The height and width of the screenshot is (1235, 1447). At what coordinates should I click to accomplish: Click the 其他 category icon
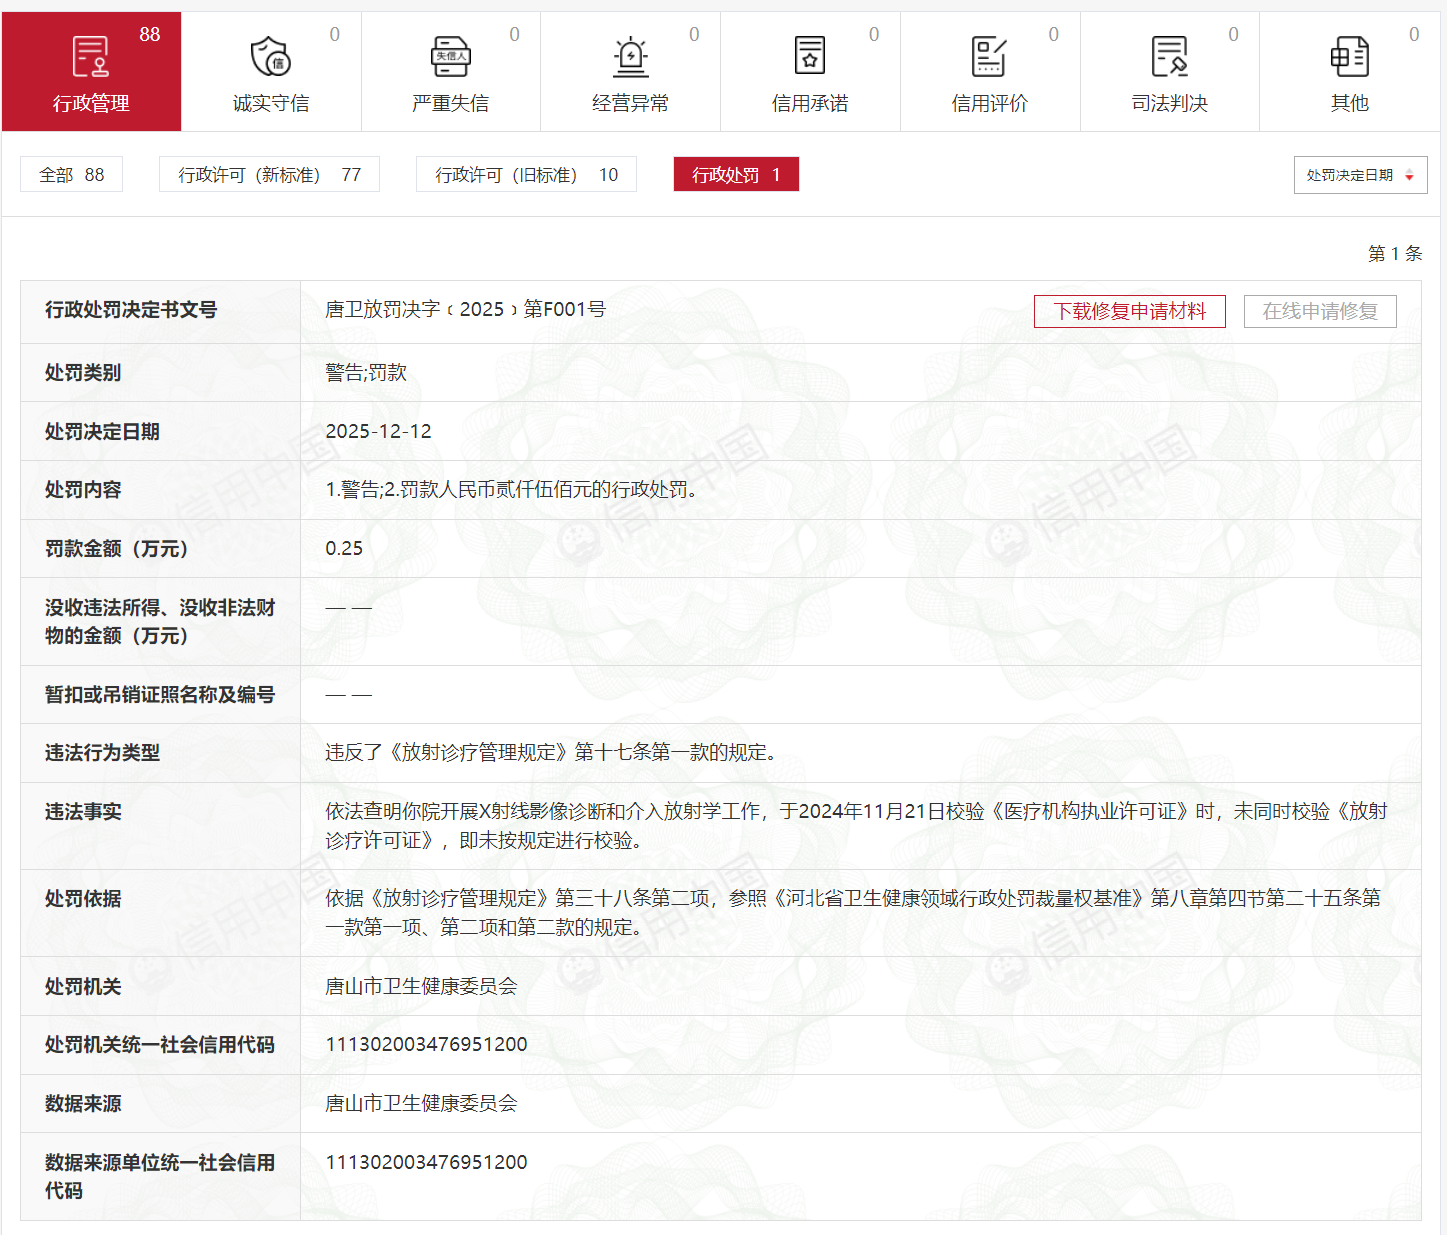pos(1349,56)
